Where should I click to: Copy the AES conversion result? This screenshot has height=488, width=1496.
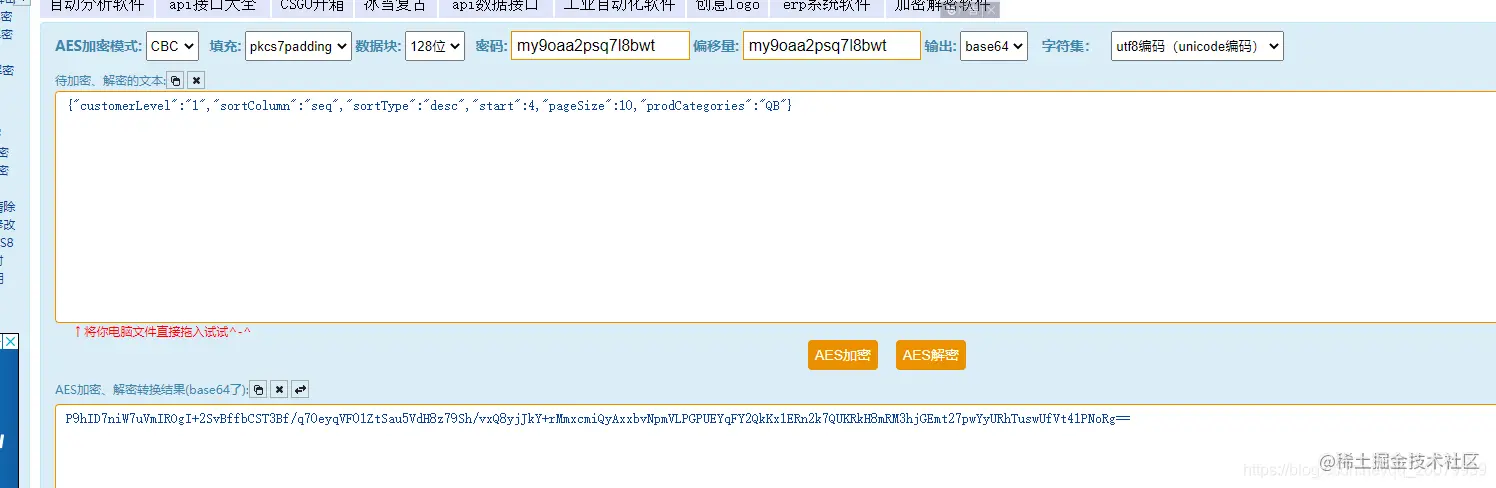pos(258,389)
